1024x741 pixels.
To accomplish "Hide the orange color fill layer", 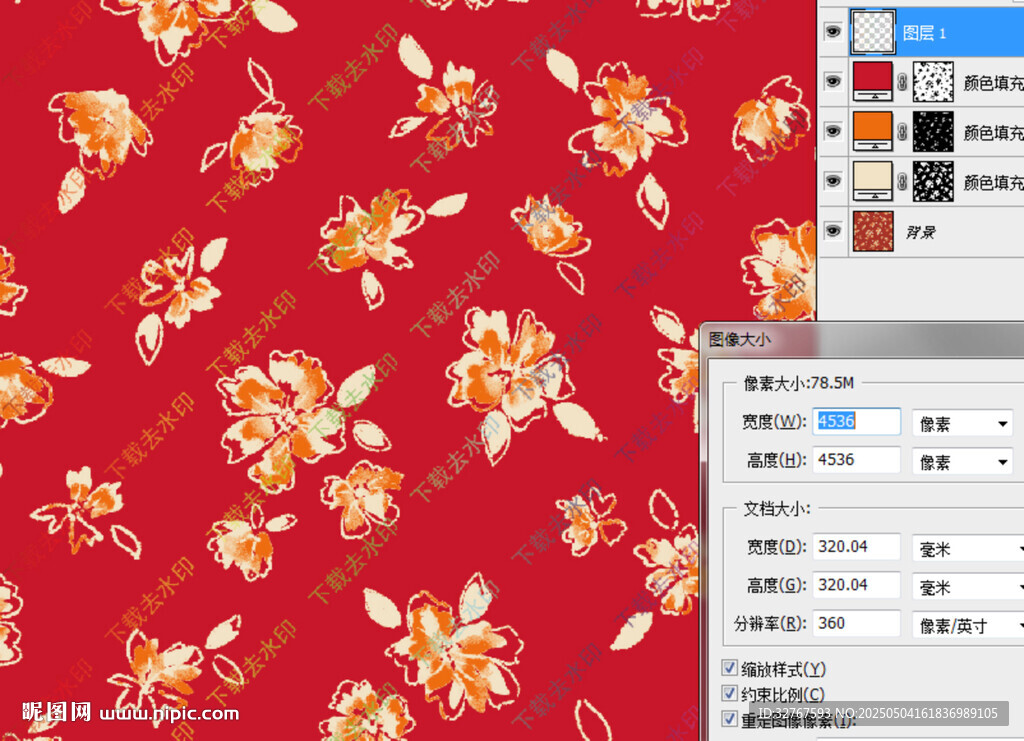I will point(832,132).
